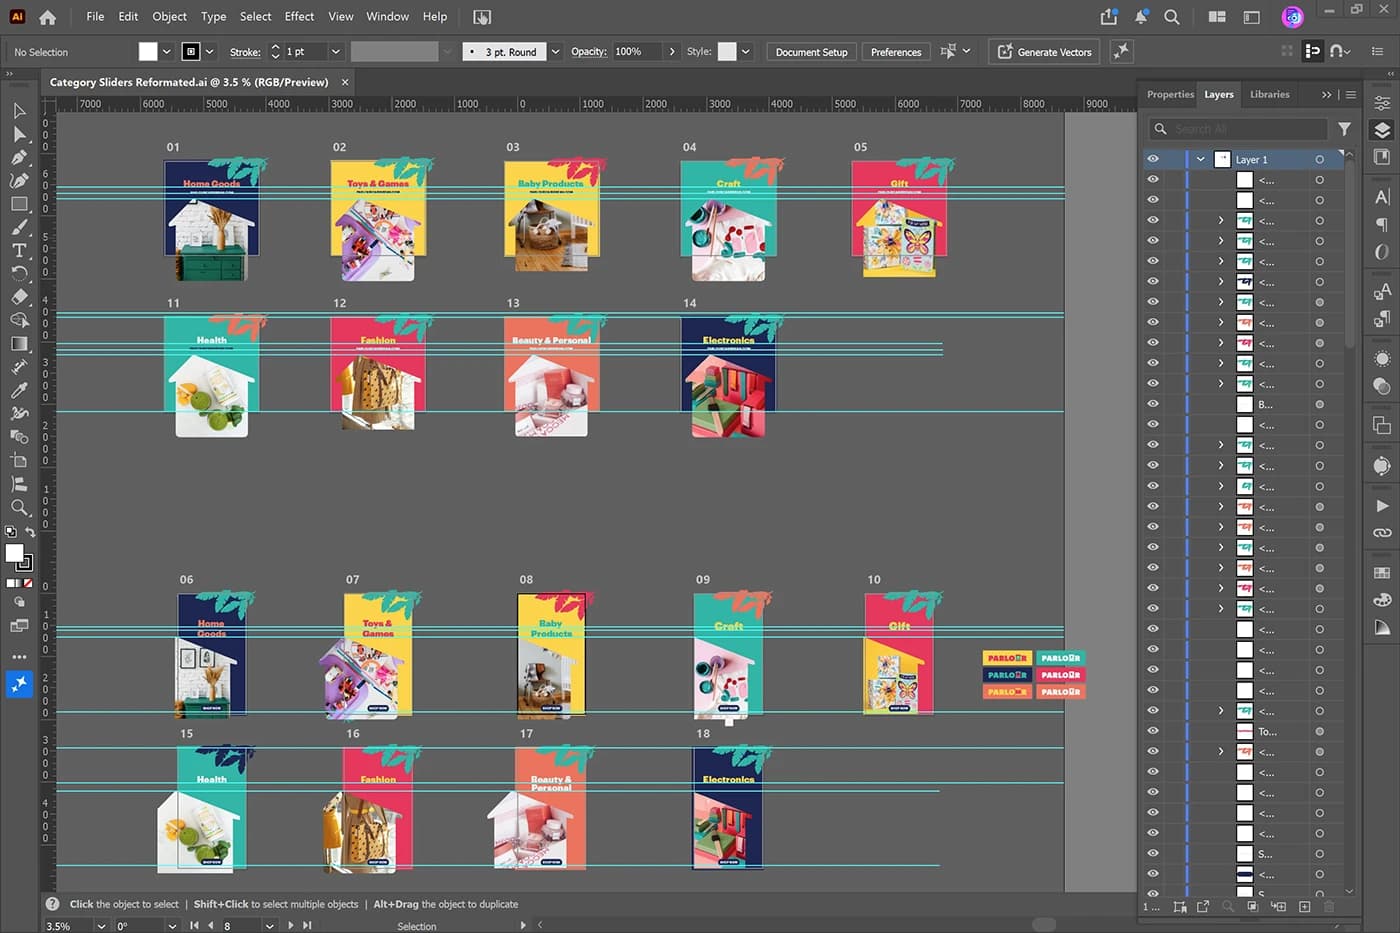
Task: Choose the Paintbrush tool
Action: pos(19,227)
